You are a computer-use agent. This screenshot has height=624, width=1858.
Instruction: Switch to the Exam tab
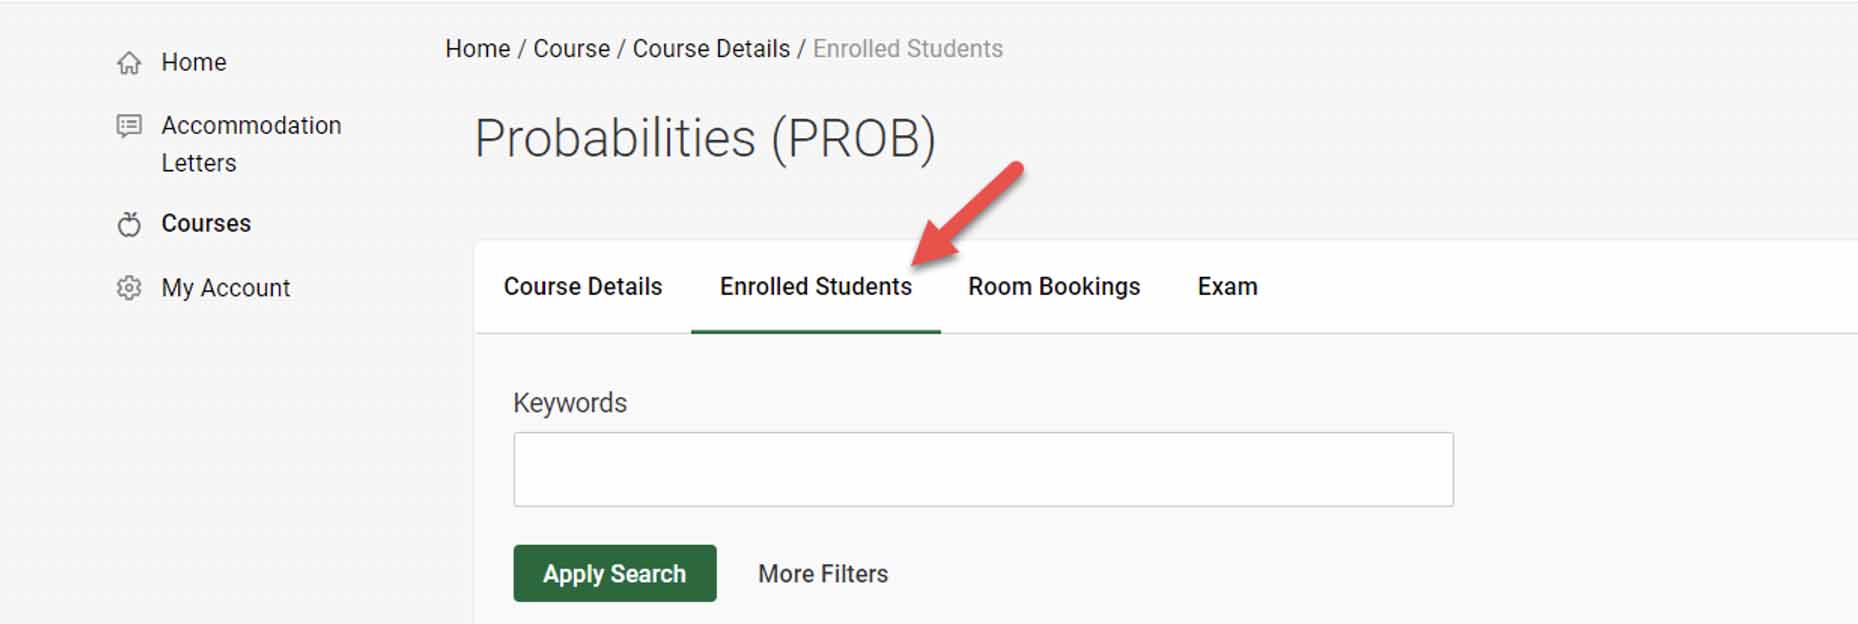coord(1228,287)
